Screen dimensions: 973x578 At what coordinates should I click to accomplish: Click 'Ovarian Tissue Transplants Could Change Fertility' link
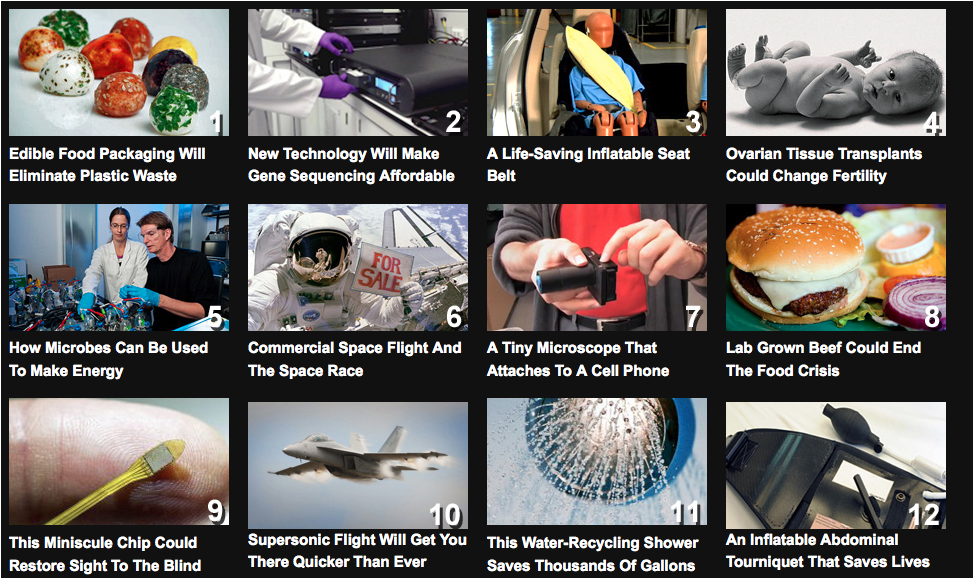[x=824, y=165]
